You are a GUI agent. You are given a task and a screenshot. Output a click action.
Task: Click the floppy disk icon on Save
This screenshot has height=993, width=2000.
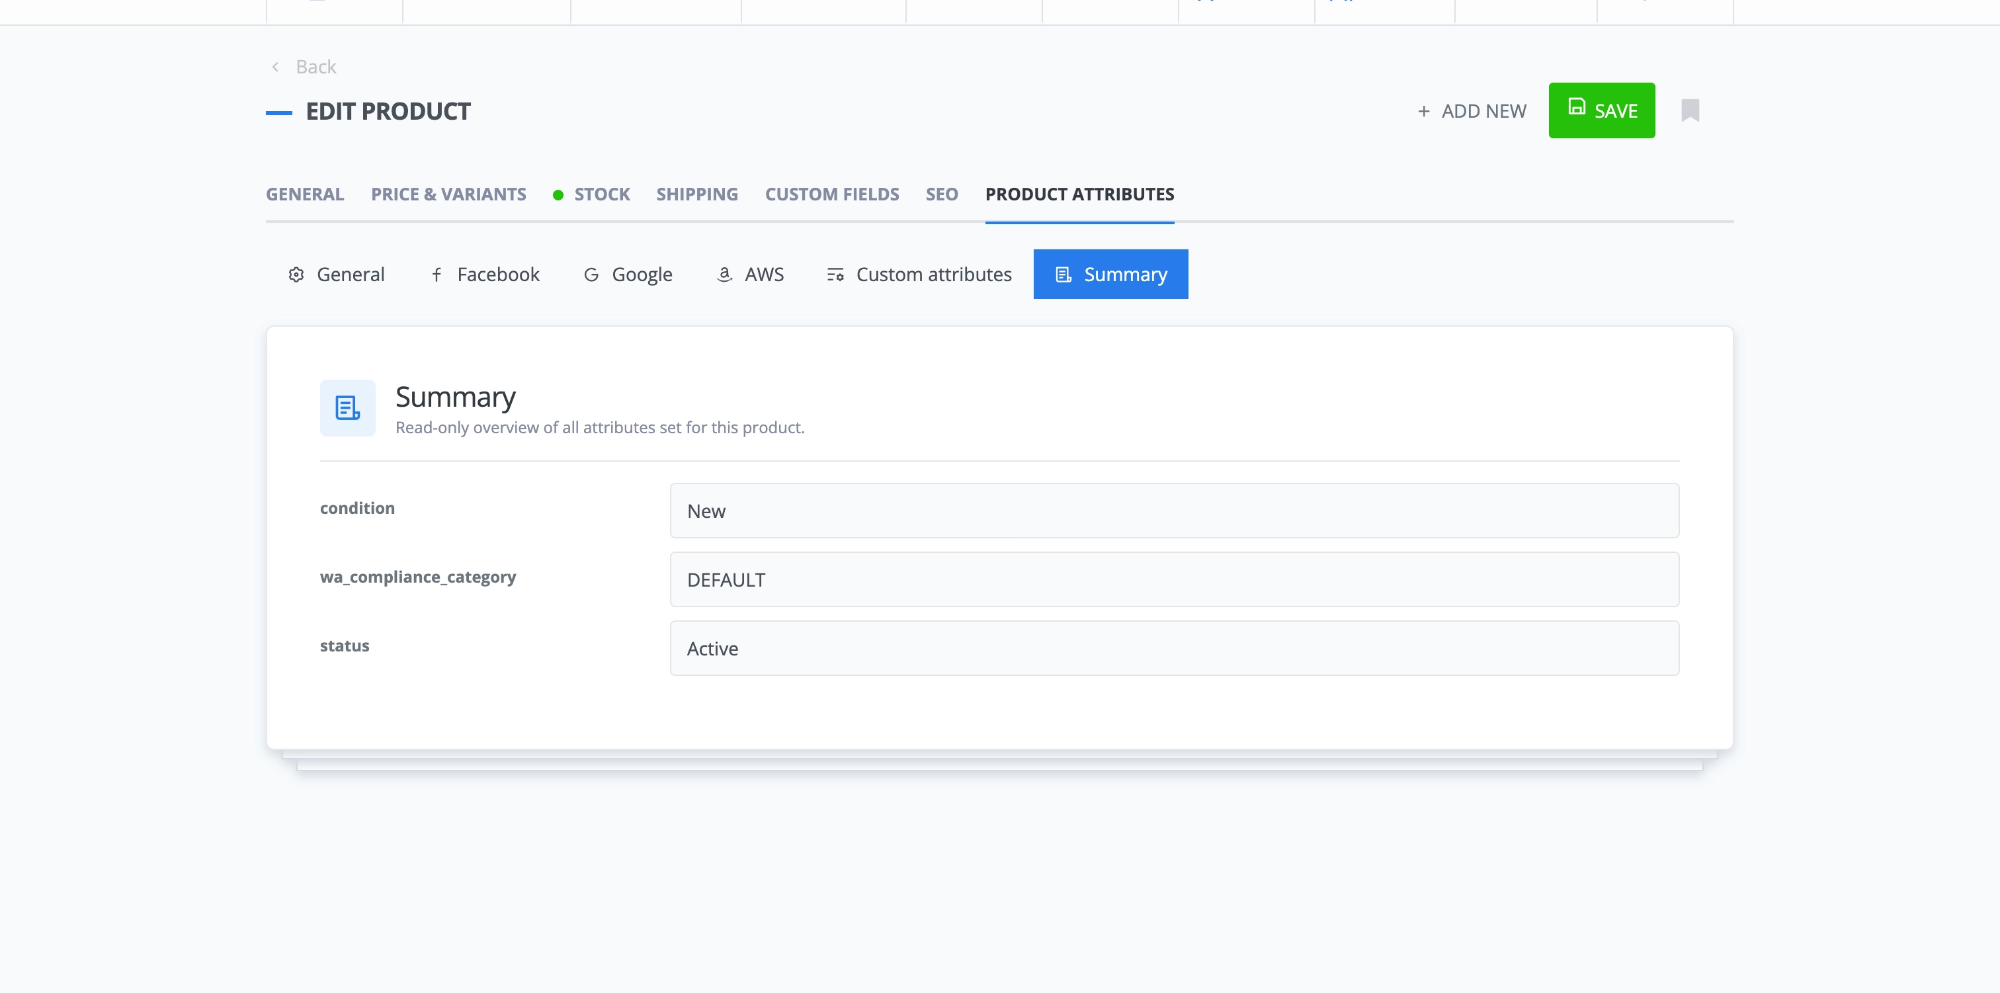point(1577,107)
